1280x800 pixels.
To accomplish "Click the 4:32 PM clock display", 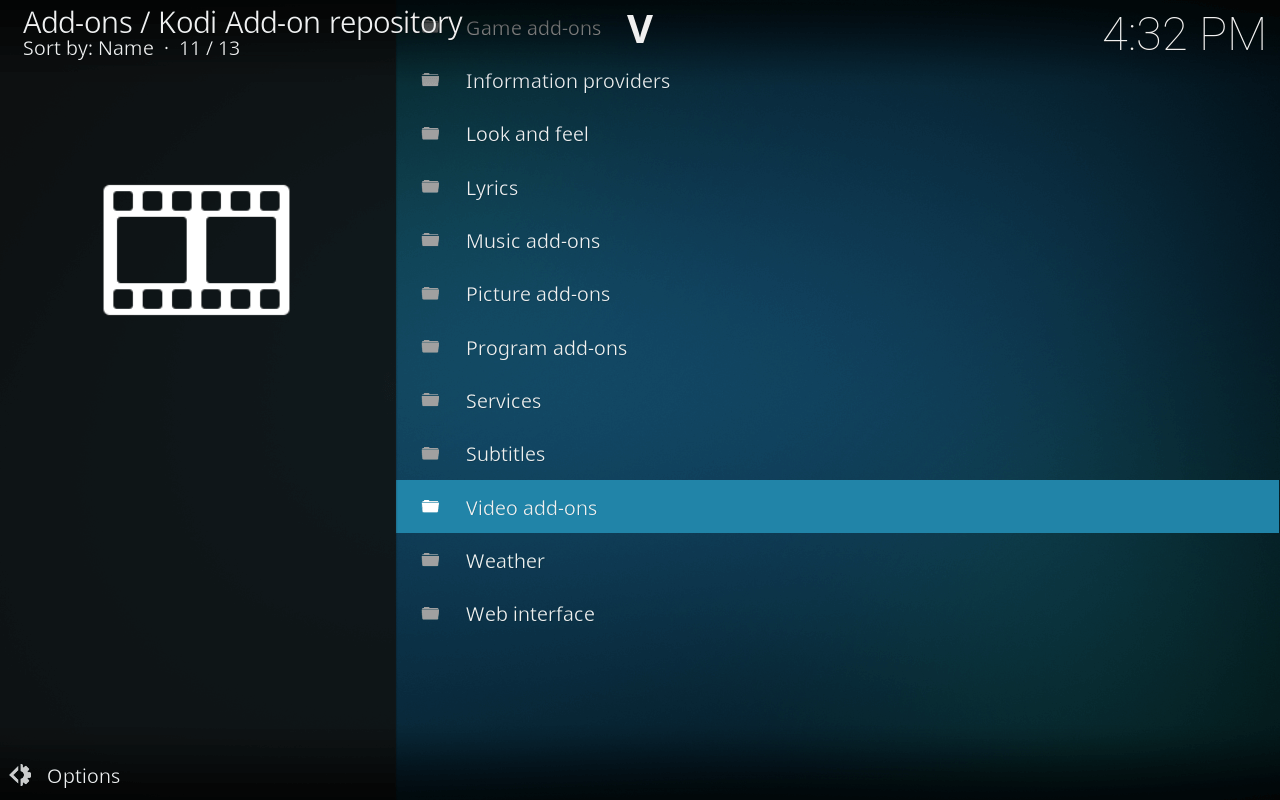I will 1184,34.
